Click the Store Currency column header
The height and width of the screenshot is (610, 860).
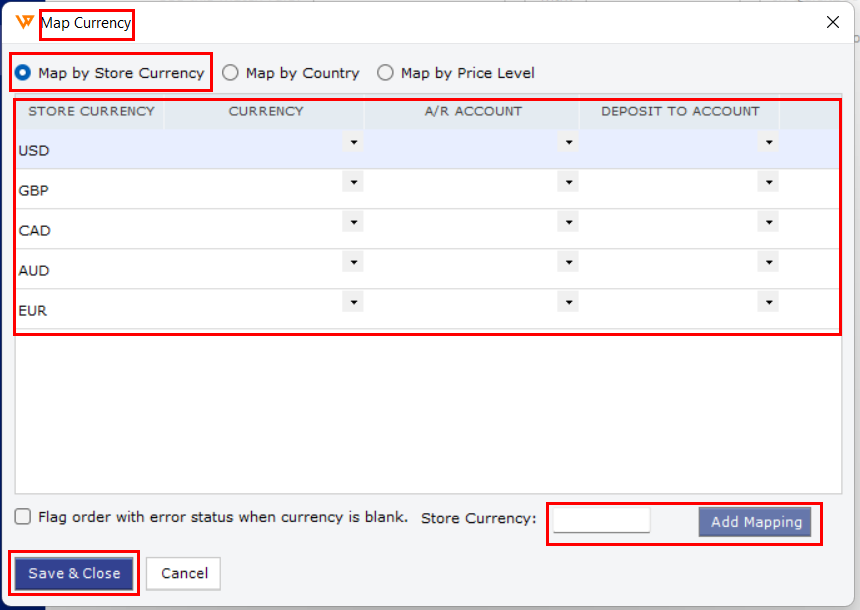click(91, 111)
